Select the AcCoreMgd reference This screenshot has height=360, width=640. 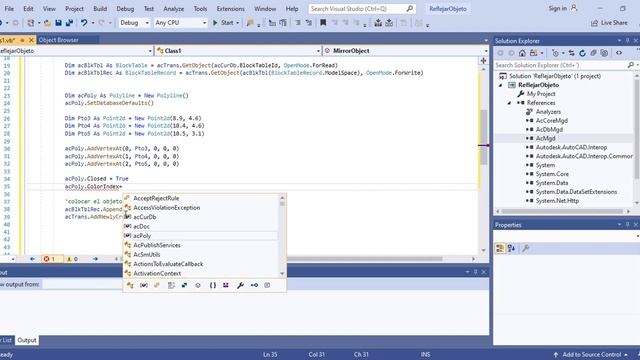(551, 120)
